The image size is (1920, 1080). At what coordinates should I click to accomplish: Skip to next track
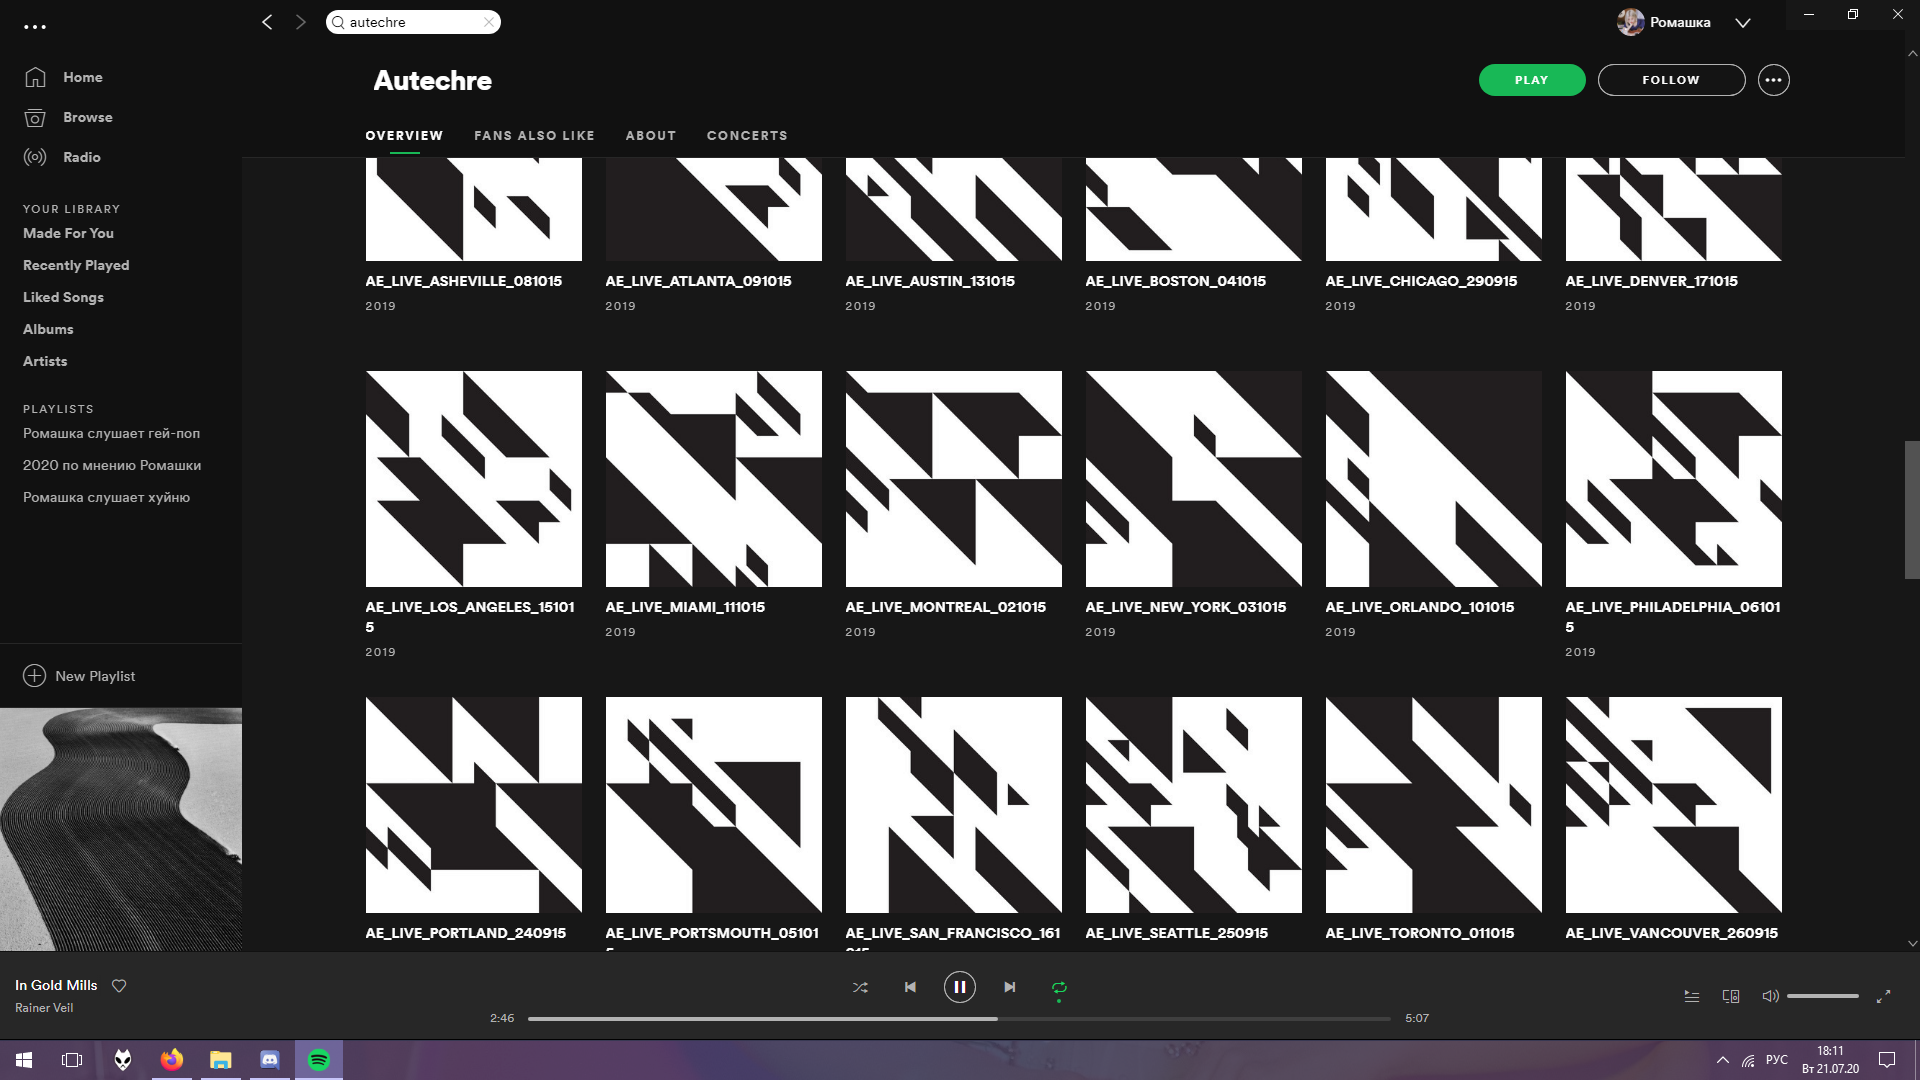(1010, 987)
